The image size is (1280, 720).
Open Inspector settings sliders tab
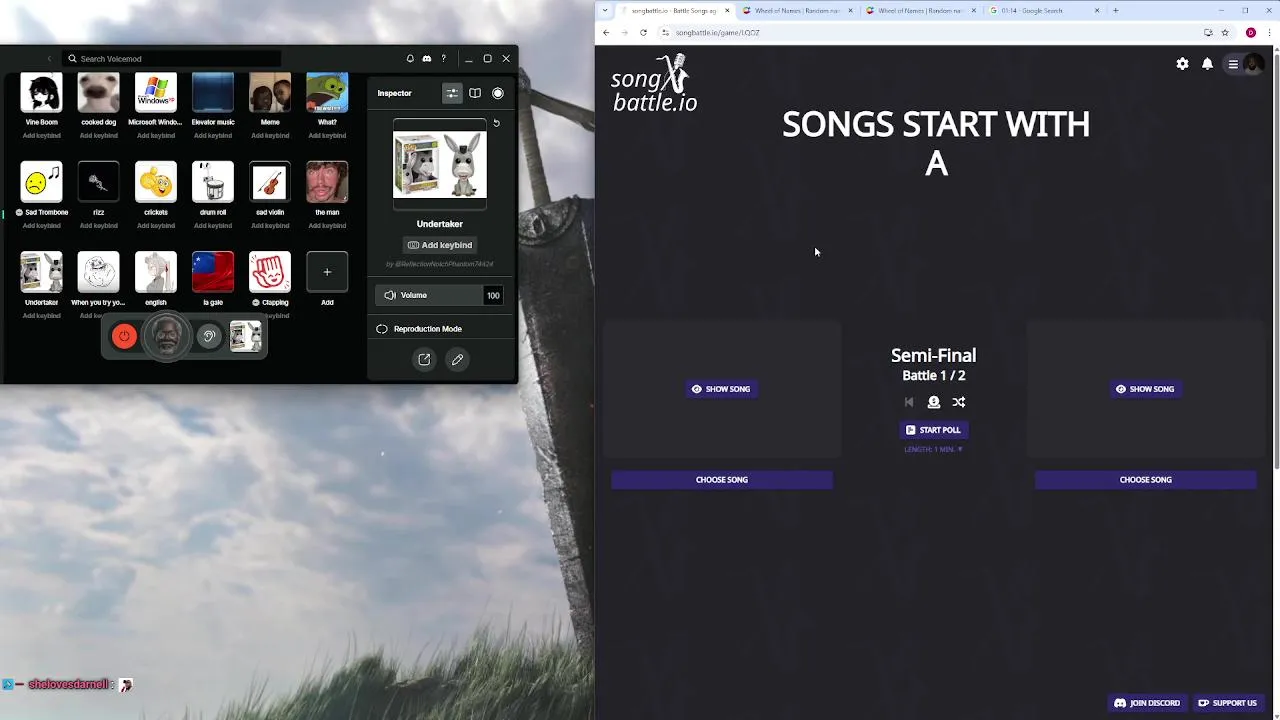(x=452, y=93)
